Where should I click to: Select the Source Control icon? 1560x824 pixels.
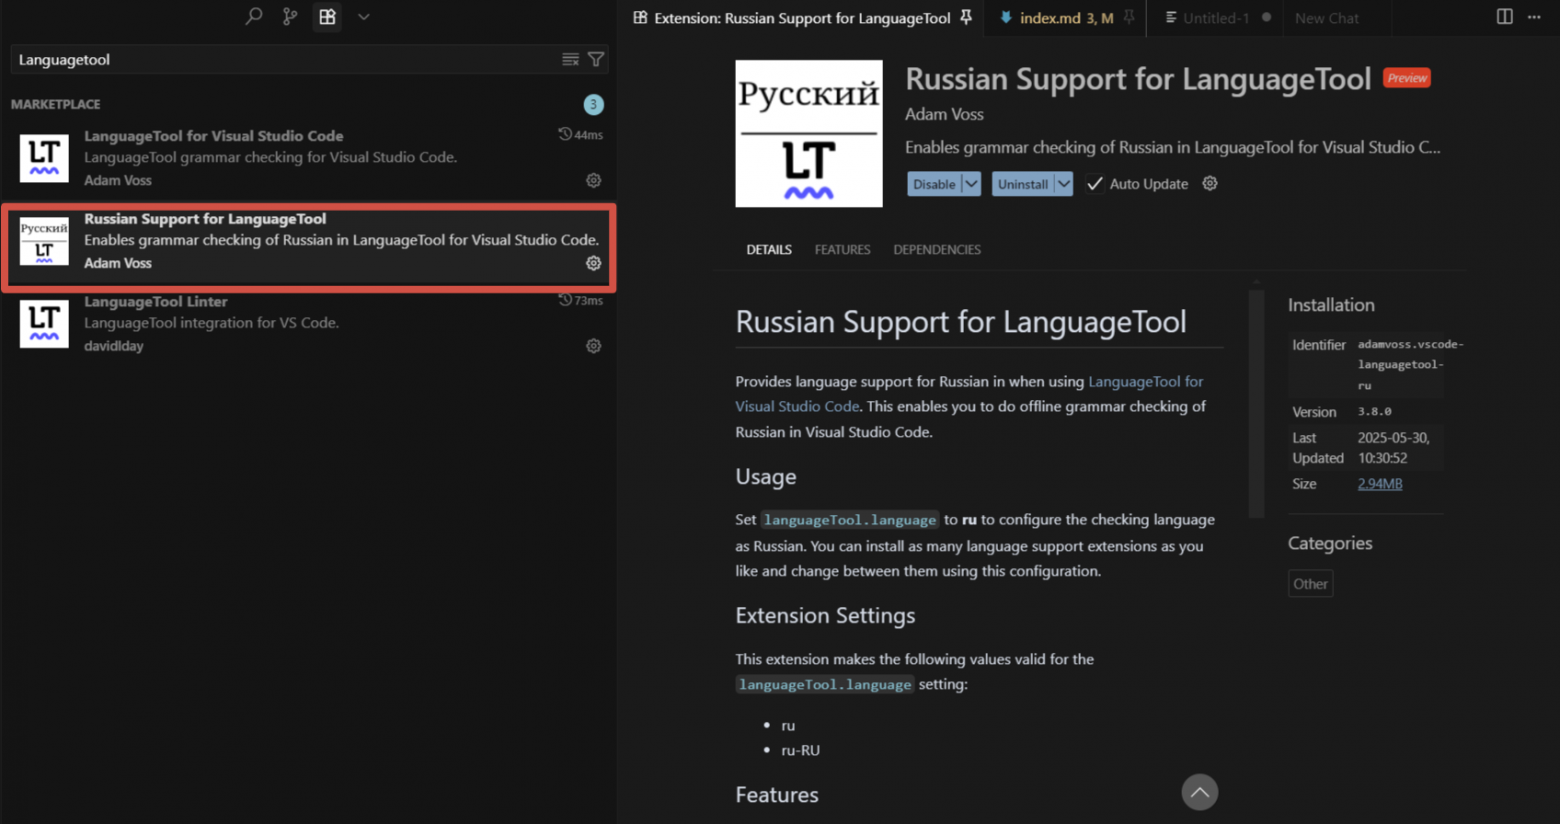[290, 17]
